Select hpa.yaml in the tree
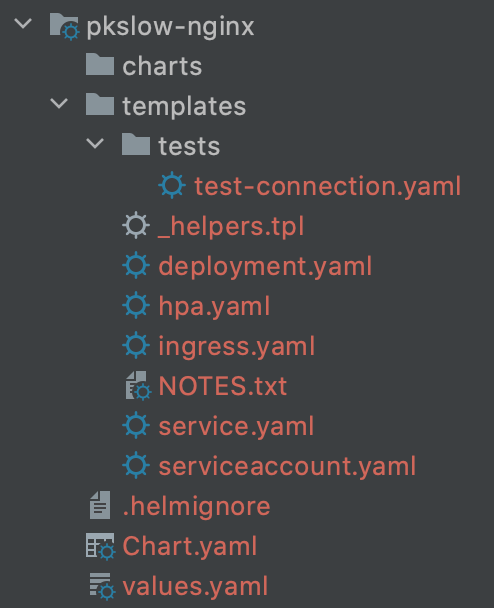The width and height of the screenshot is (494, 608). click(x=214, y=307)
